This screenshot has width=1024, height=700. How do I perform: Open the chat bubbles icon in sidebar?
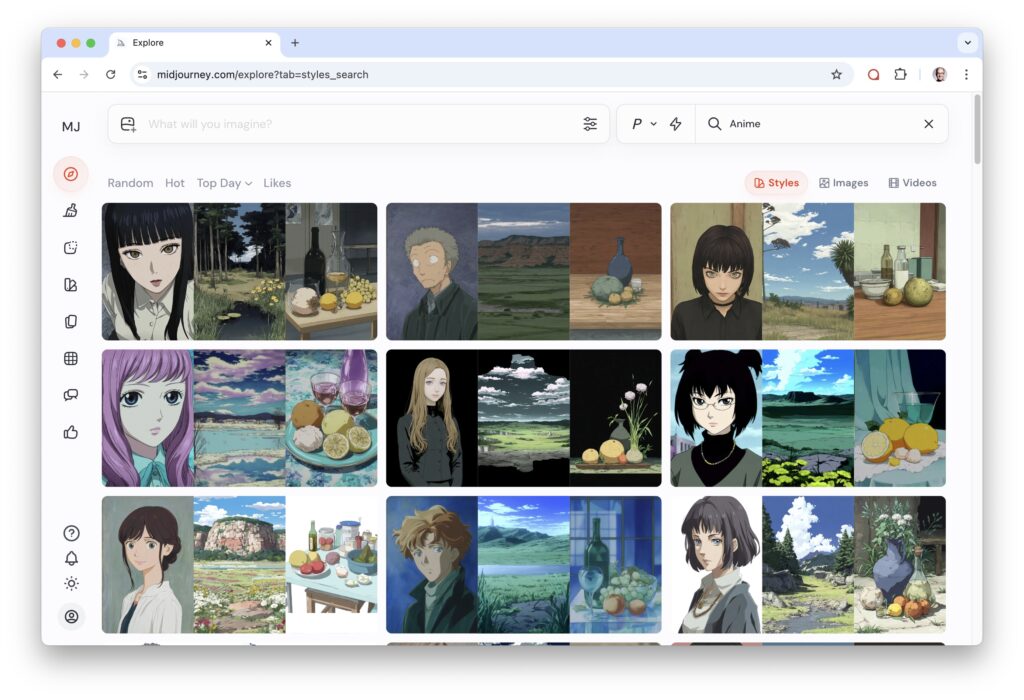tap(70, 395)
